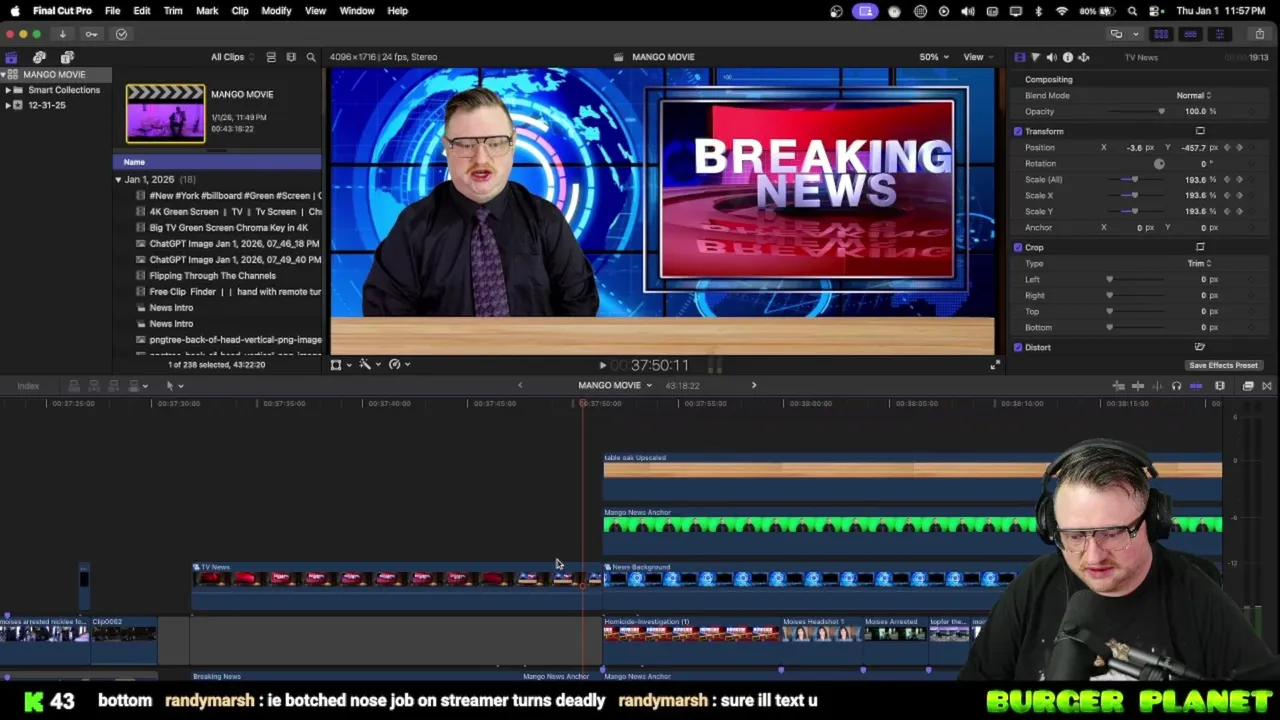Show Distort onscreen controls in inspector

pyautogui.click(x=1200, y=347)
